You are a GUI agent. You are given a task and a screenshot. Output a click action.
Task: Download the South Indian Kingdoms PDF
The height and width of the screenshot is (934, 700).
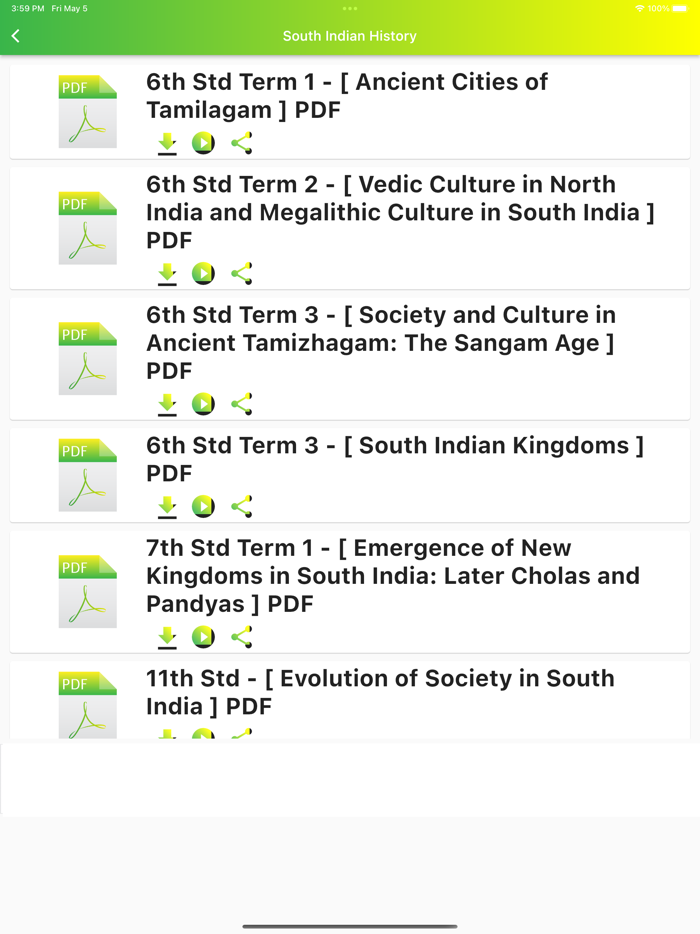[x=167, y=506]
